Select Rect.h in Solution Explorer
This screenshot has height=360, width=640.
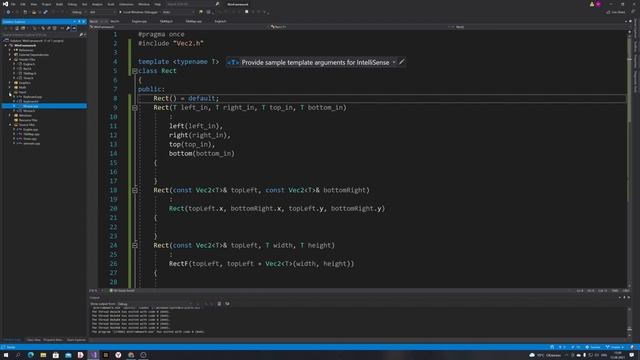pyautogui.click(x=27, y=69)
